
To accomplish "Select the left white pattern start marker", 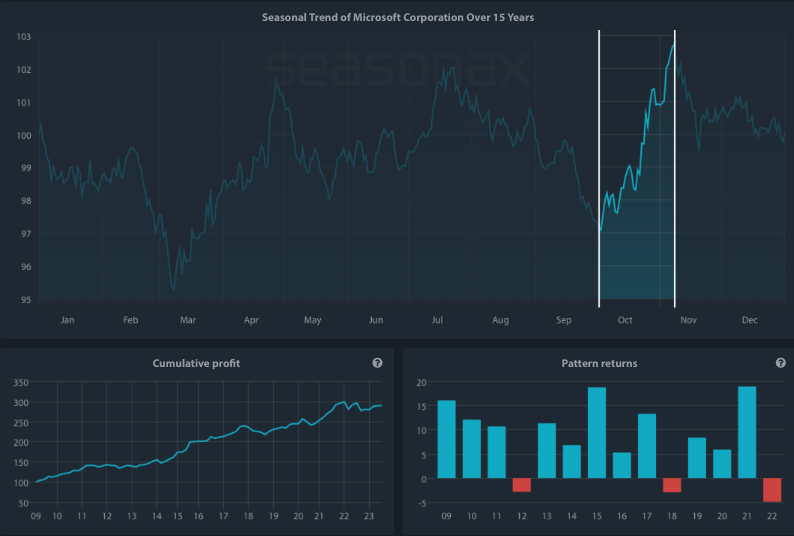I will (599, 169).
